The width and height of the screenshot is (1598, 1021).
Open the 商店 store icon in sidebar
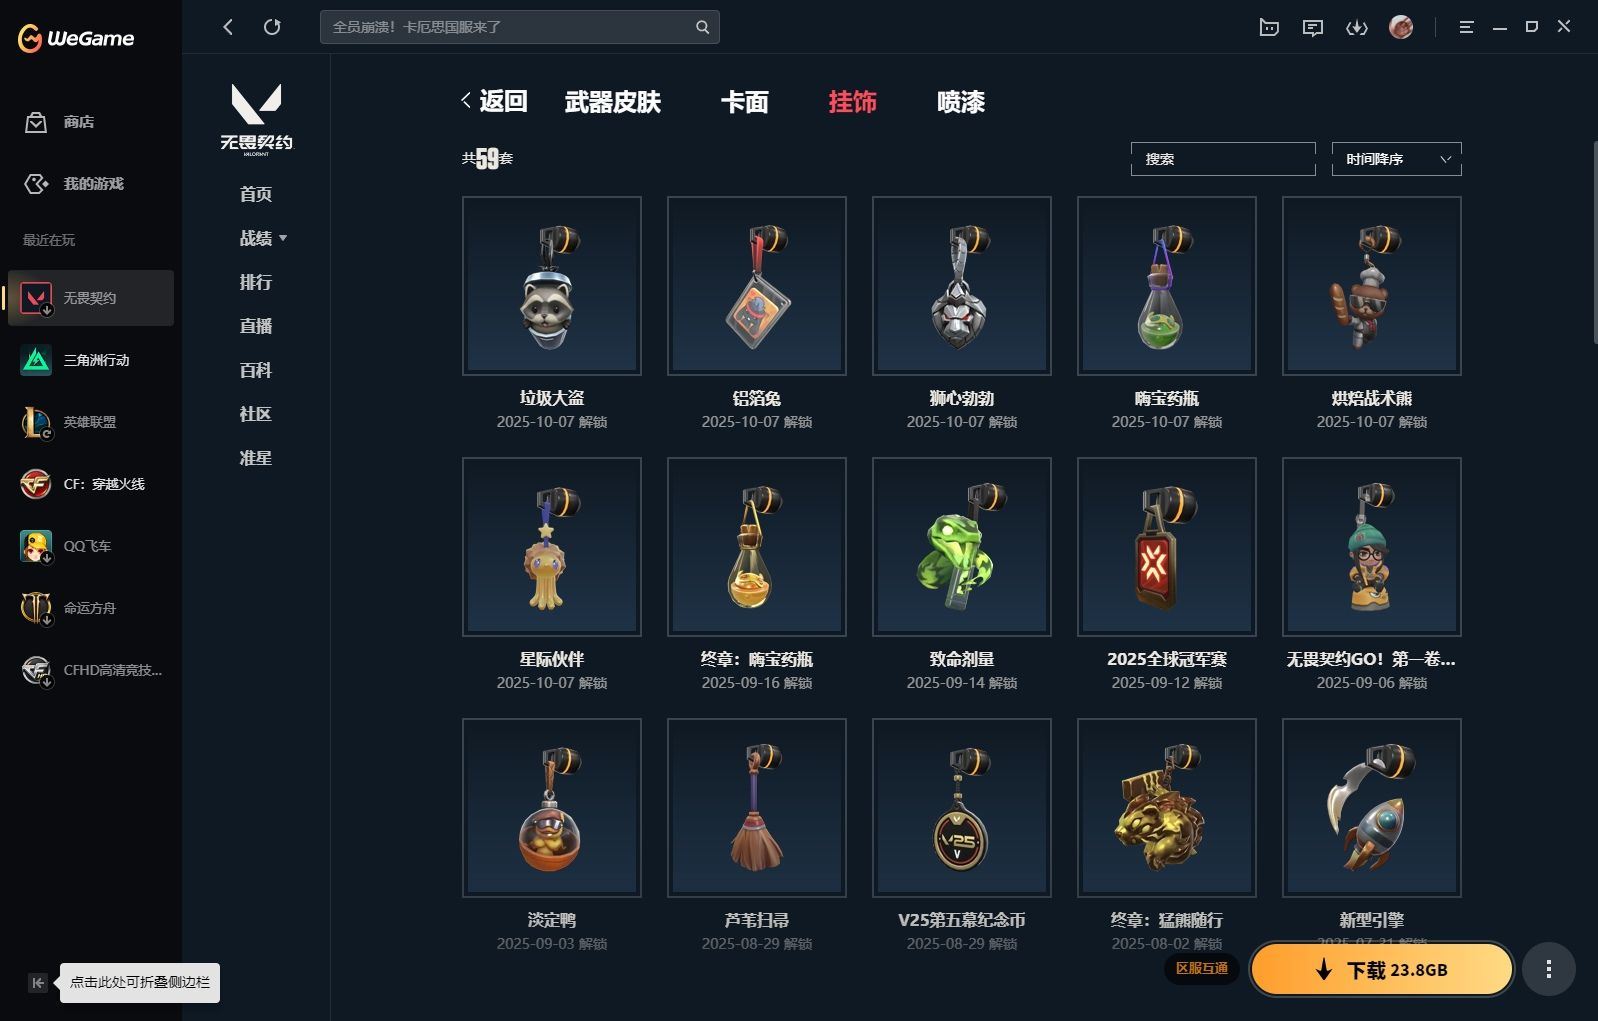click(36, 122)
